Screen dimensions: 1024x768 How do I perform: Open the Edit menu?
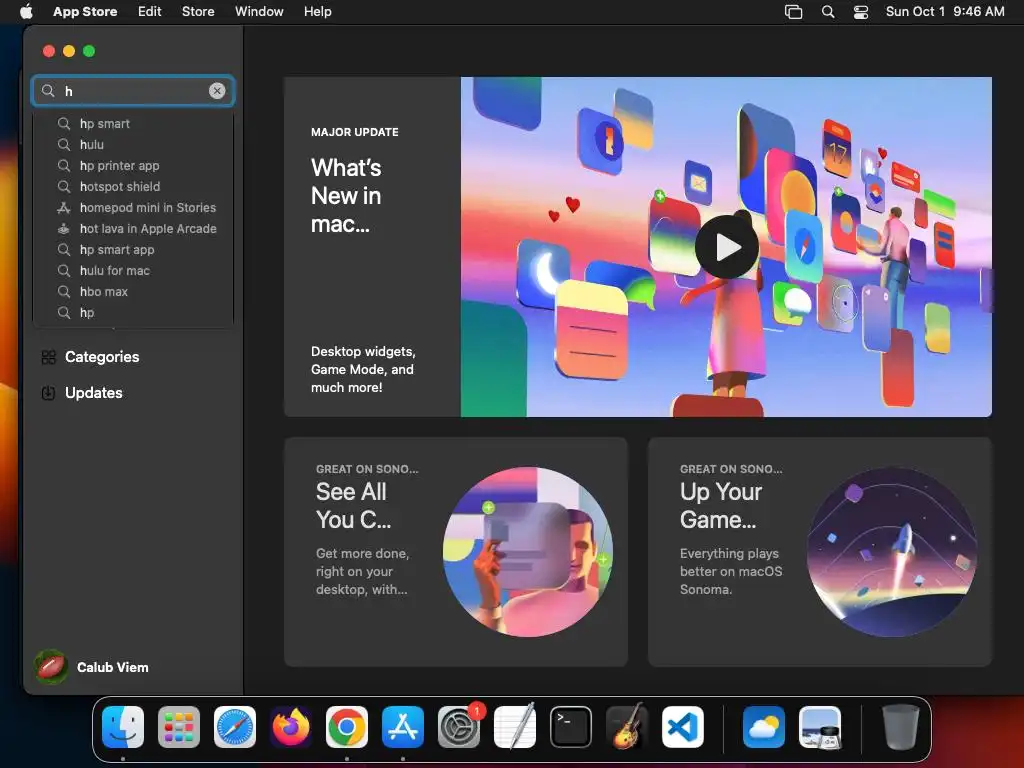(x=150, y=11)
